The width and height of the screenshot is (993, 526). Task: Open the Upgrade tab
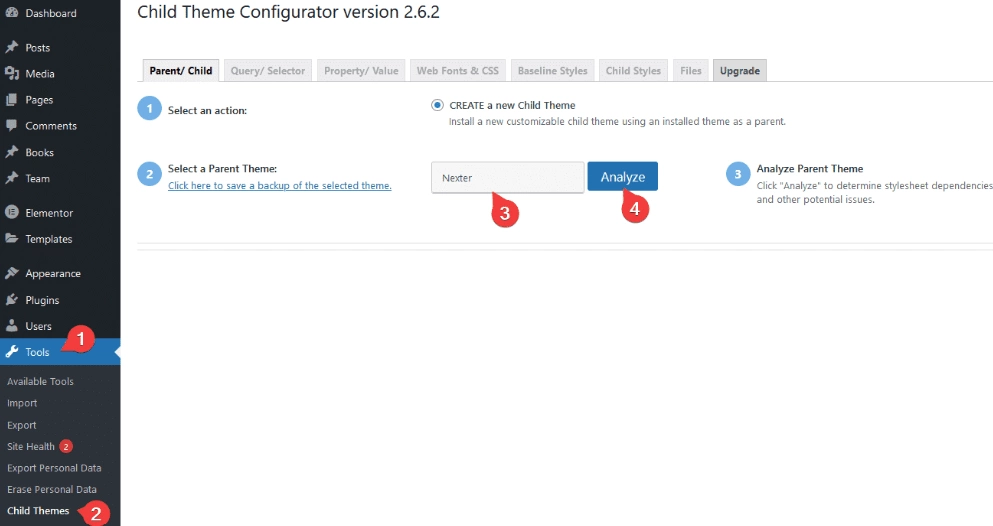(740, 71)
